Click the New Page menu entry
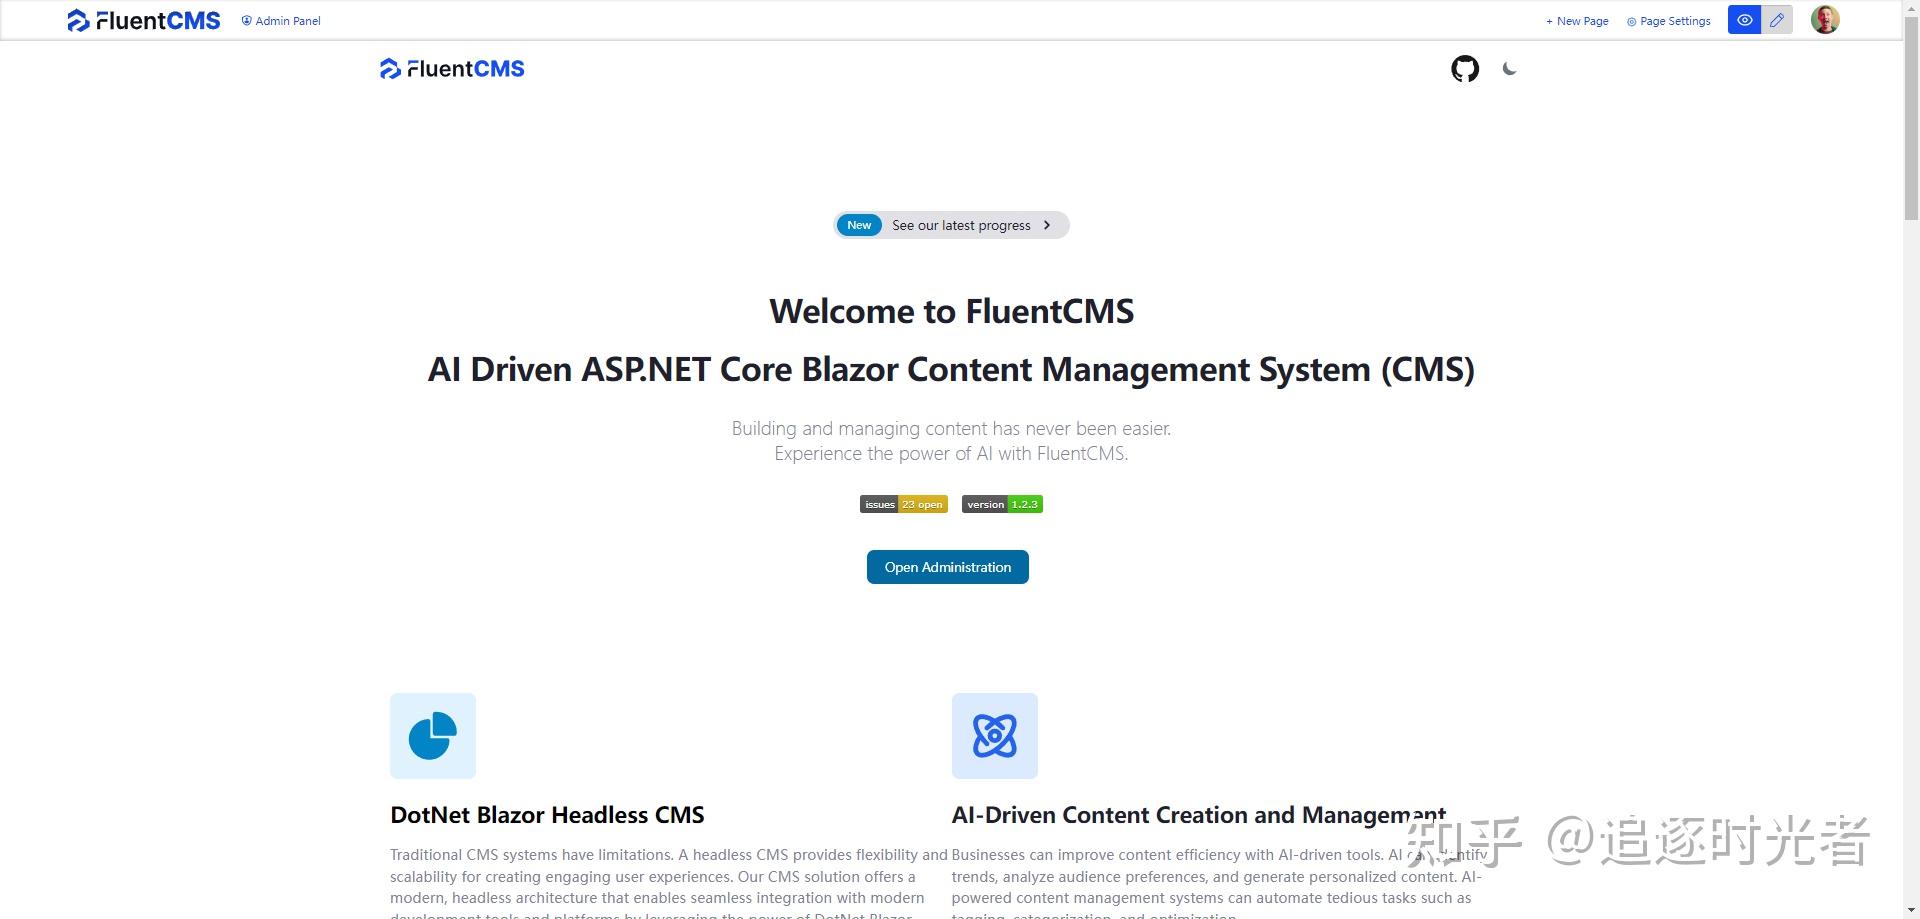Viewport: 1920px width, 919px height. tap(1576, 20)
